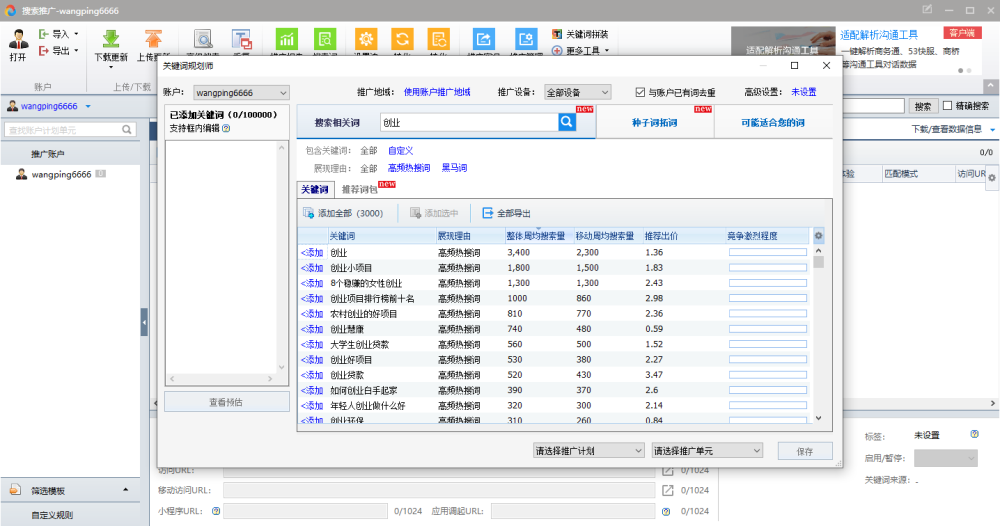
Task: Click 添加 link for the 创业小项目 keyword
Action: [312, 268]
